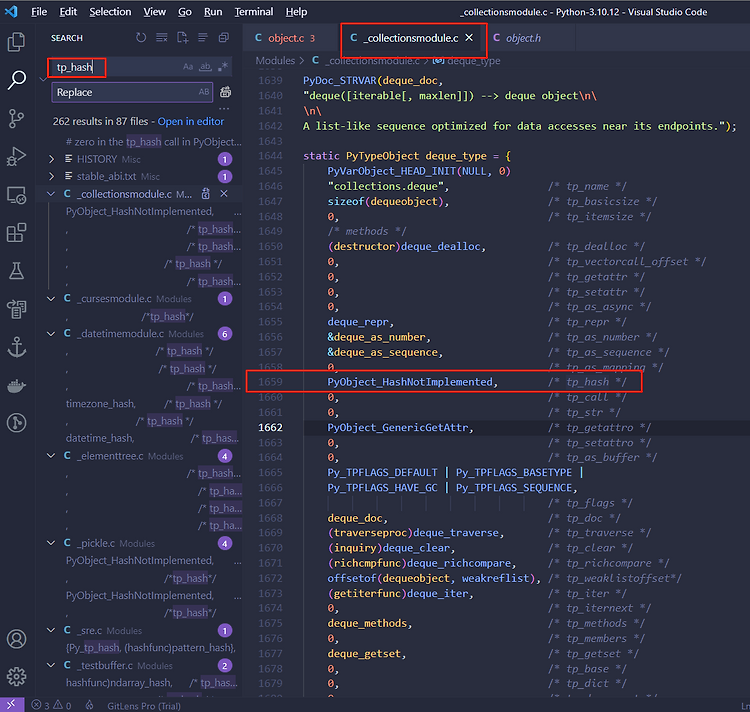Expand the stable_abi.txt results

click(51, 176)
